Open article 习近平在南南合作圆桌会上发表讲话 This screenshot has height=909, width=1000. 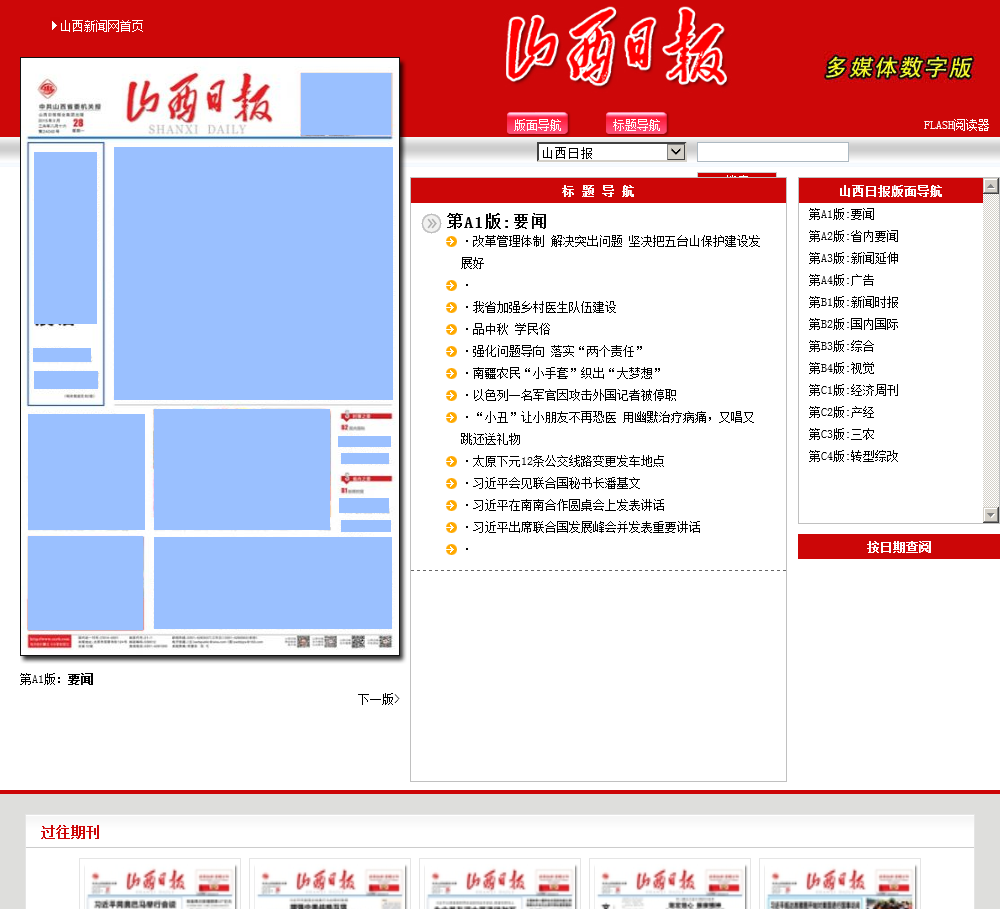pyautogui.click(x=568, y=505)
